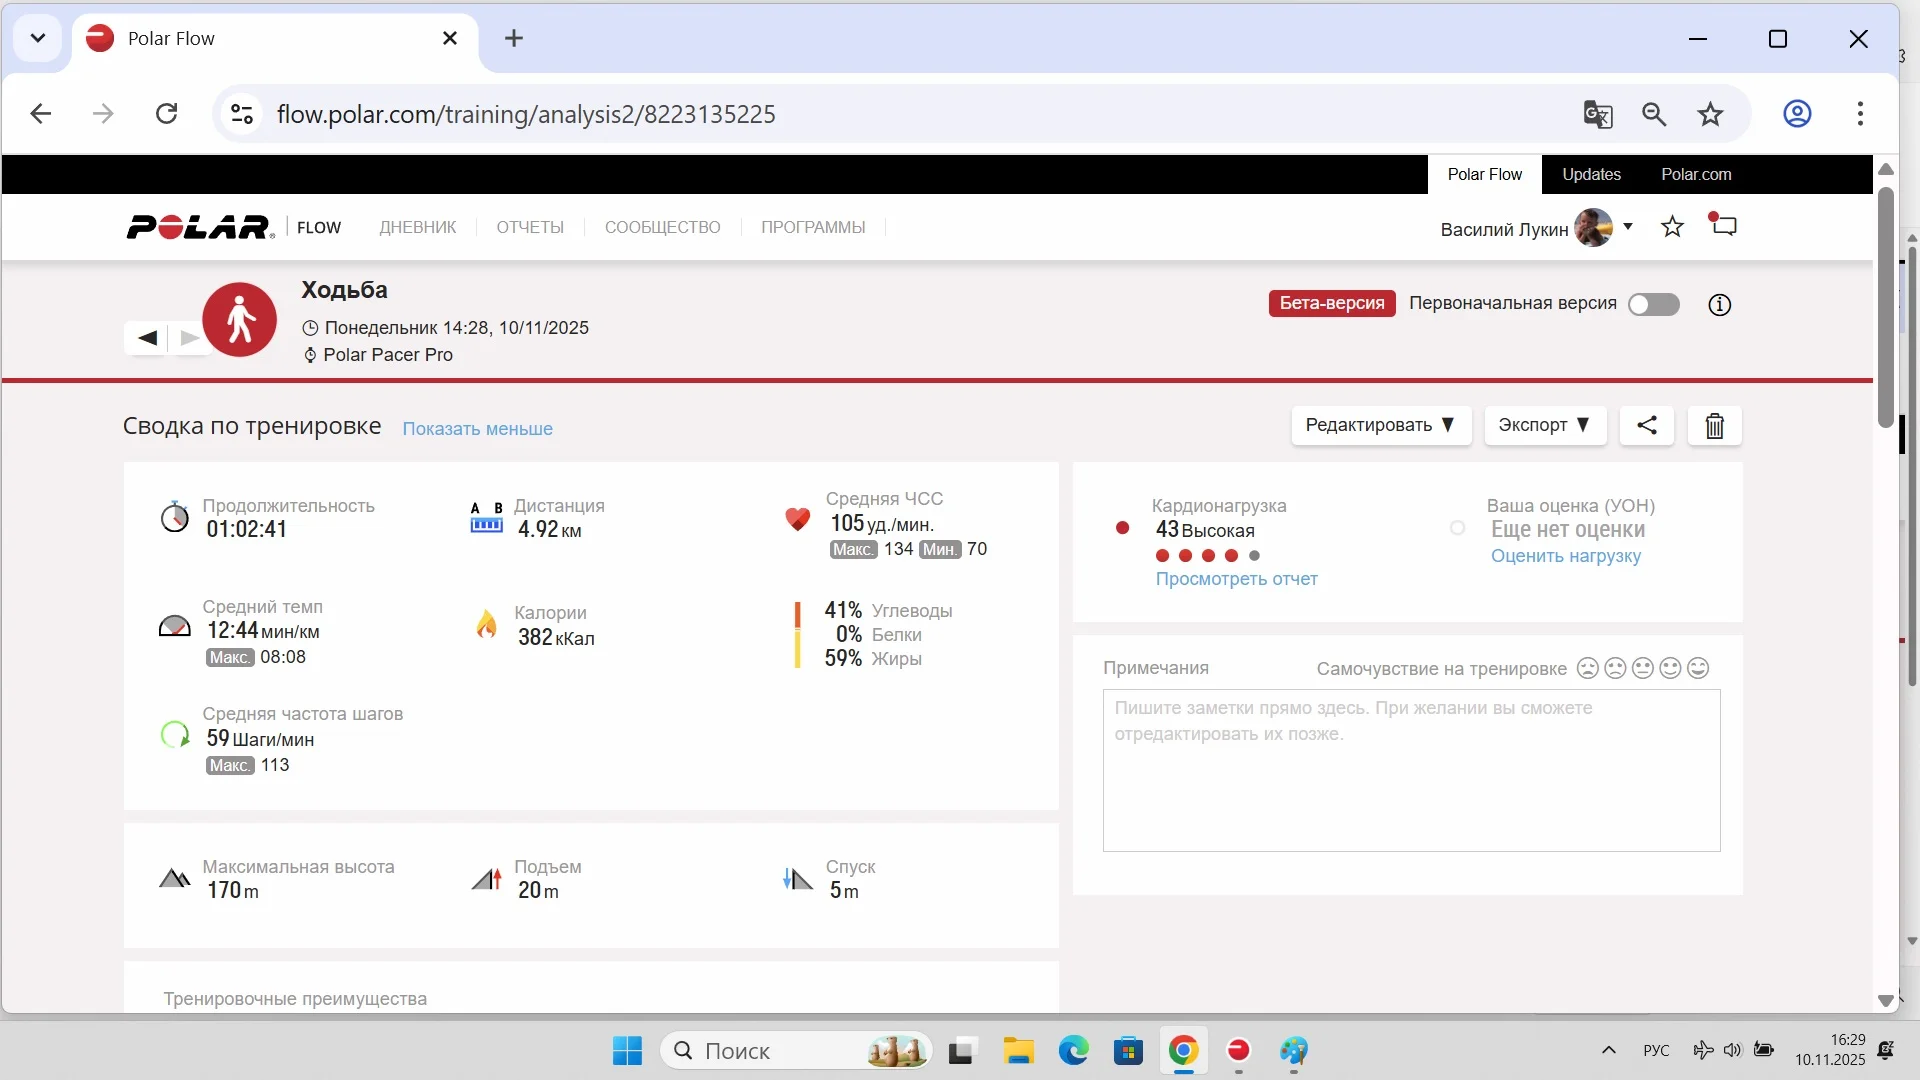Go to previous training session arrow
The height and width of the screenshot is (1080, 1920).
(147, 338)
